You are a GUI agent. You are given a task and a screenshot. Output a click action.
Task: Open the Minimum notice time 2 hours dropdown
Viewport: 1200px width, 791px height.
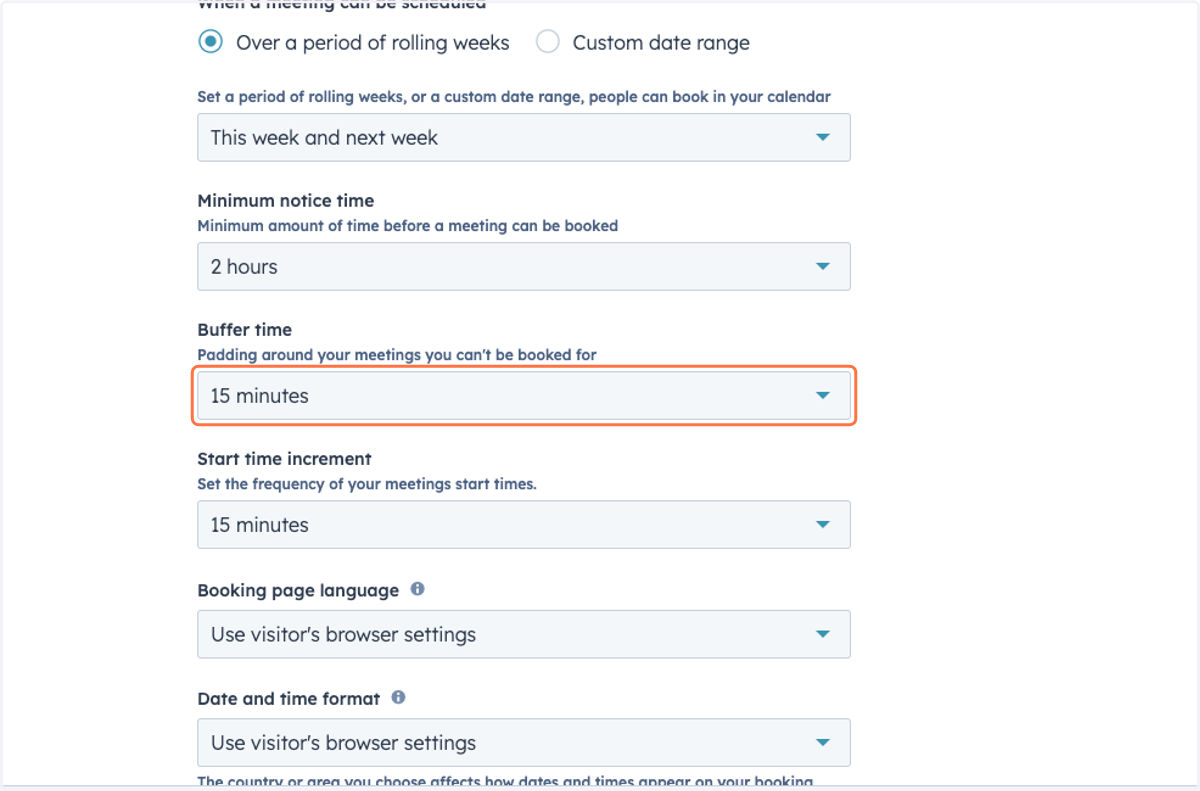(x=524, y=266)
